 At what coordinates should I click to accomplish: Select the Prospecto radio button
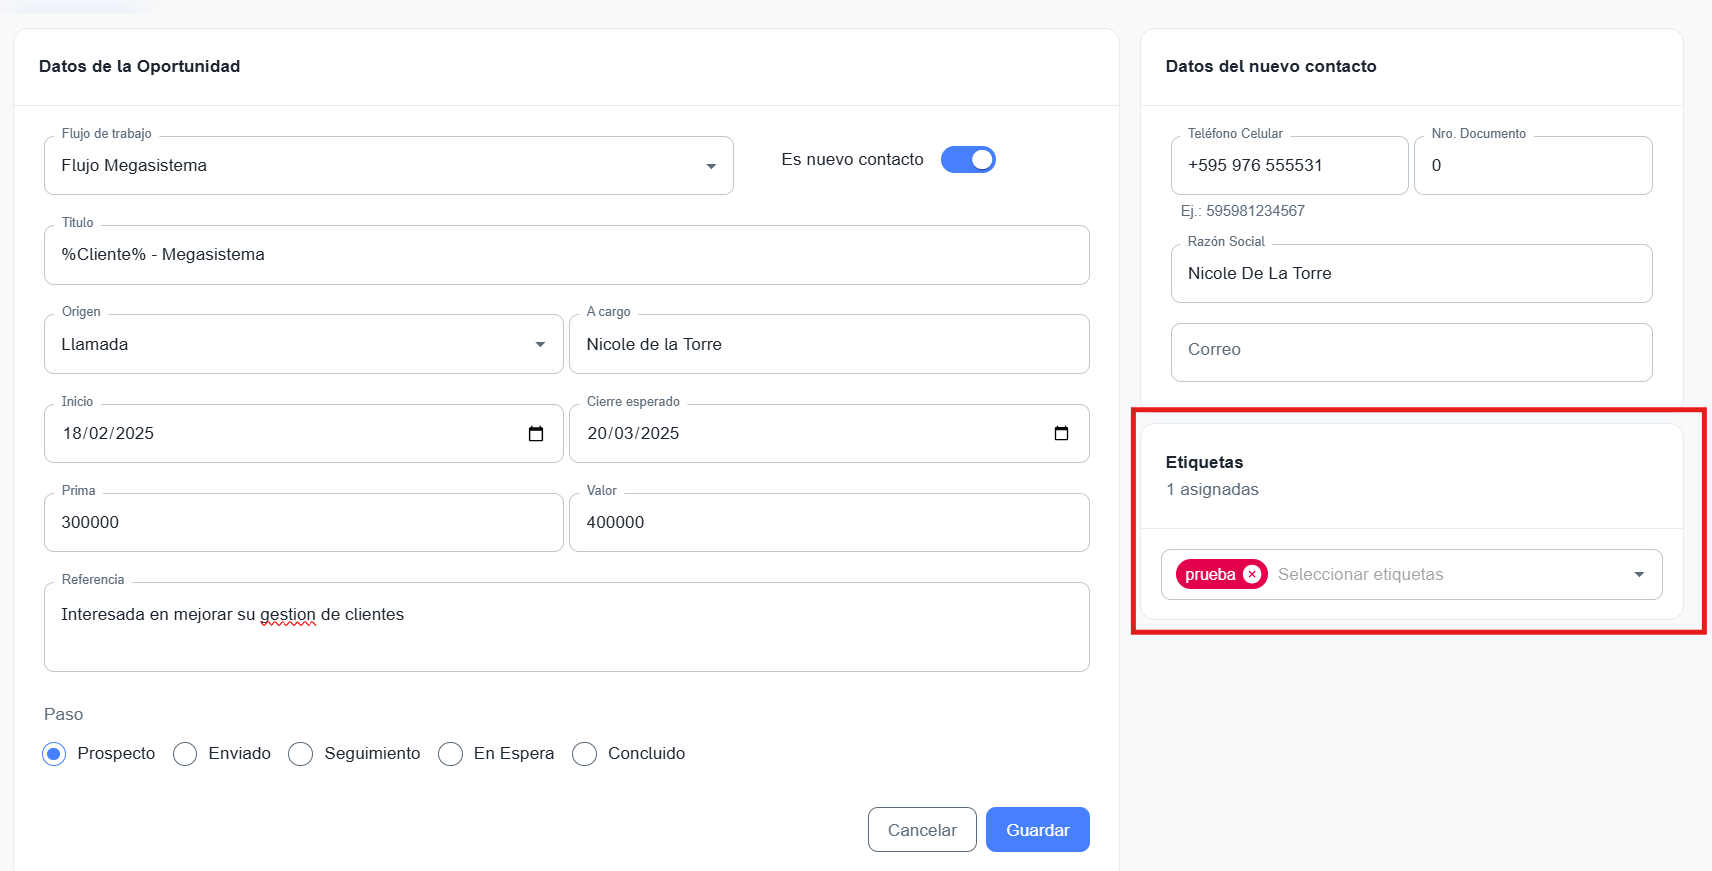[55, 754]
